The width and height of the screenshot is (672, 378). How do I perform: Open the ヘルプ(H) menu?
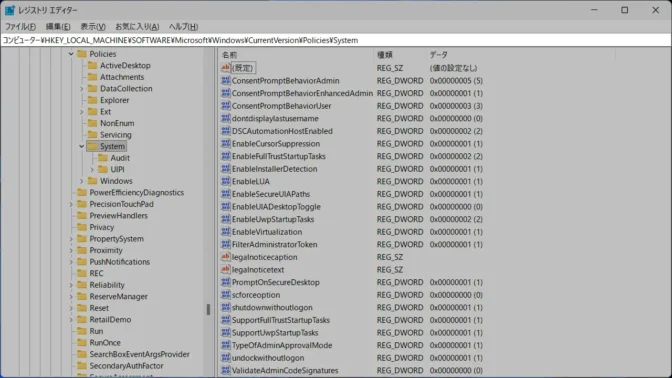tap(183, 27)
